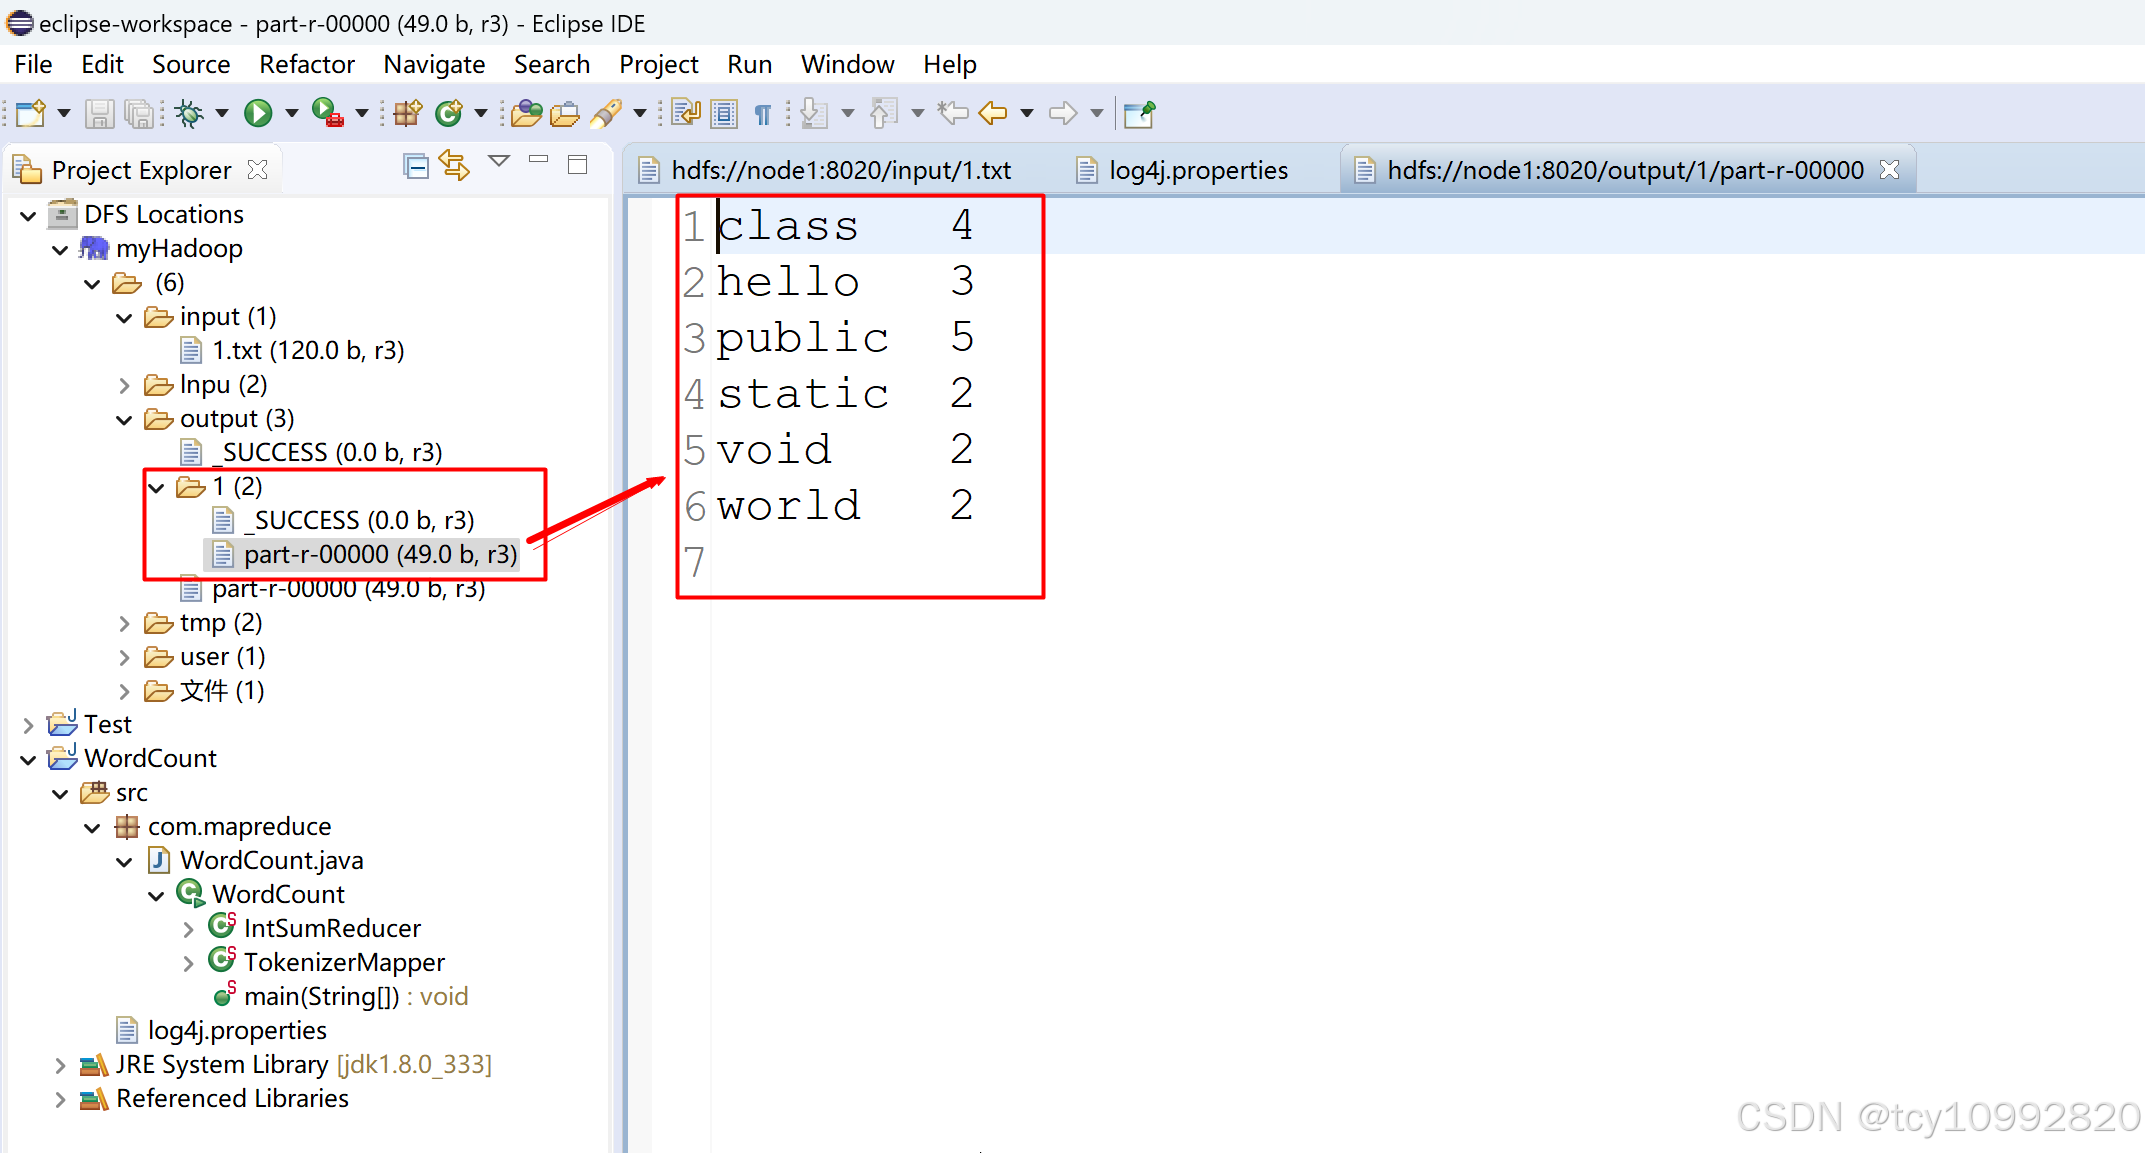Click the New wizard toolbar icon

[30, 113]
